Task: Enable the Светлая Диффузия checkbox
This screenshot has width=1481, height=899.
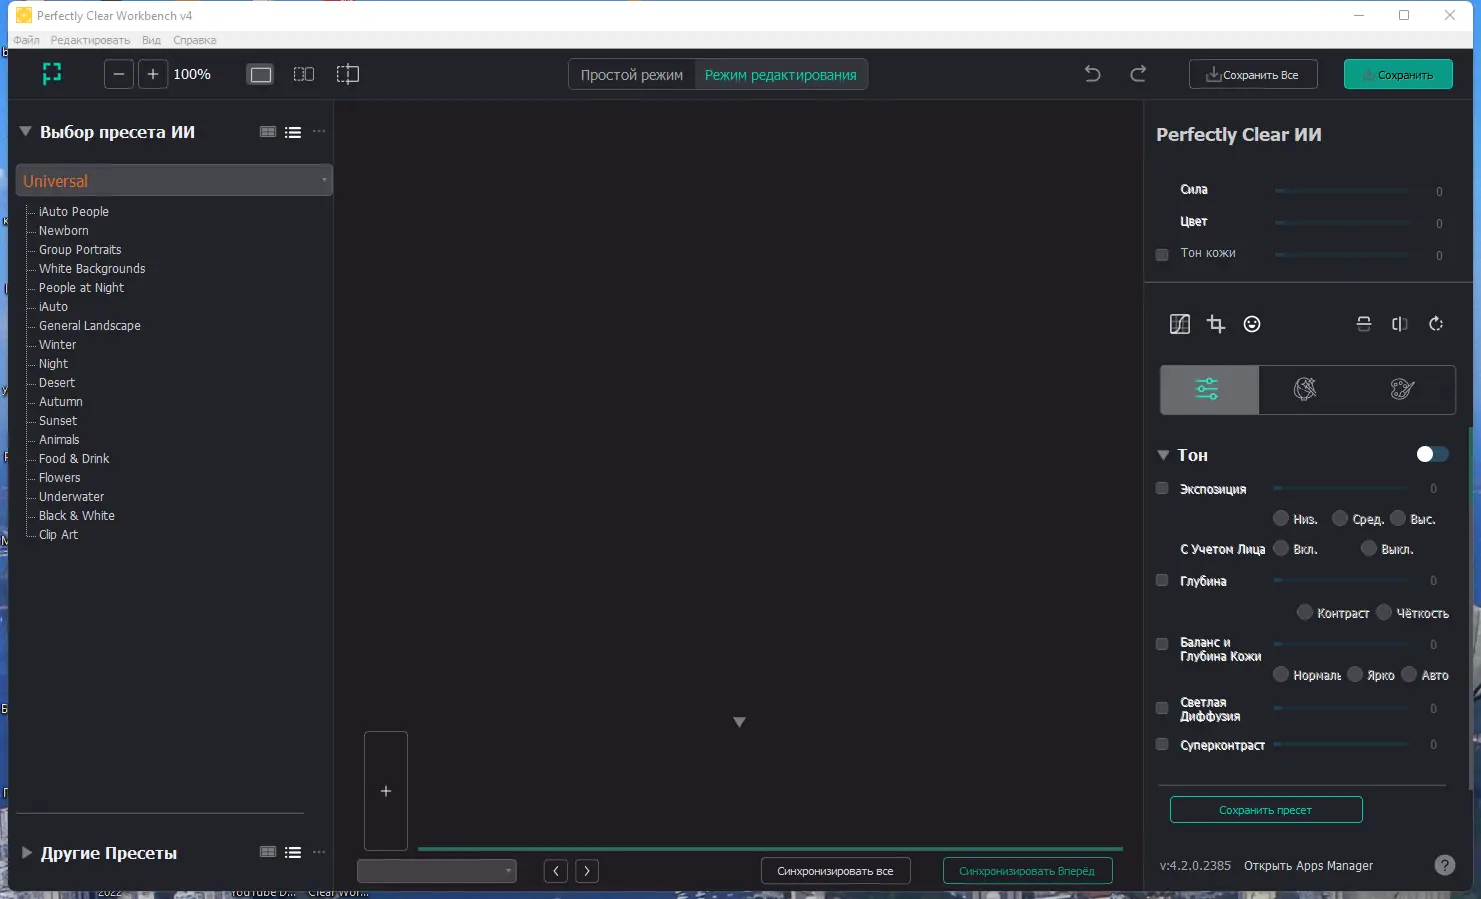Action: coord(1162,709)
